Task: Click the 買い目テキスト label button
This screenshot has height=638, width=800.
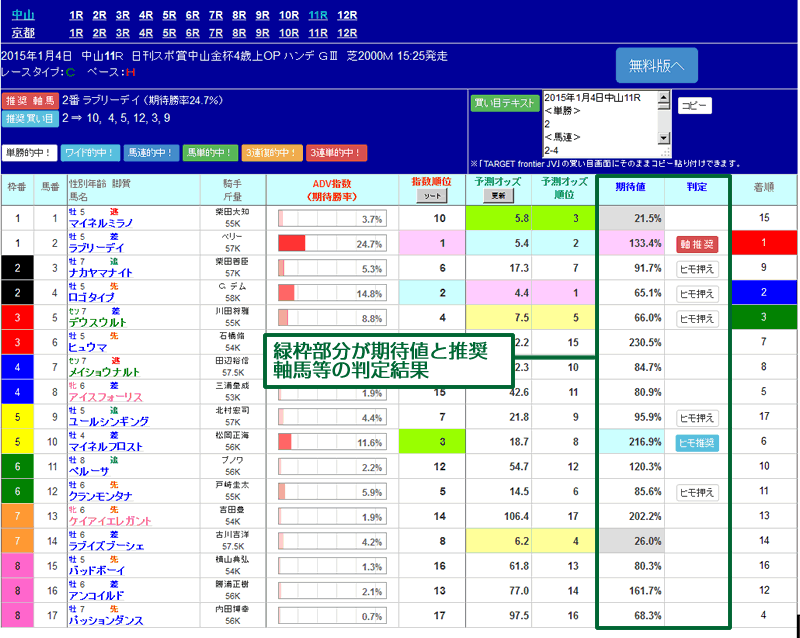Action: [x=505, y=103]
